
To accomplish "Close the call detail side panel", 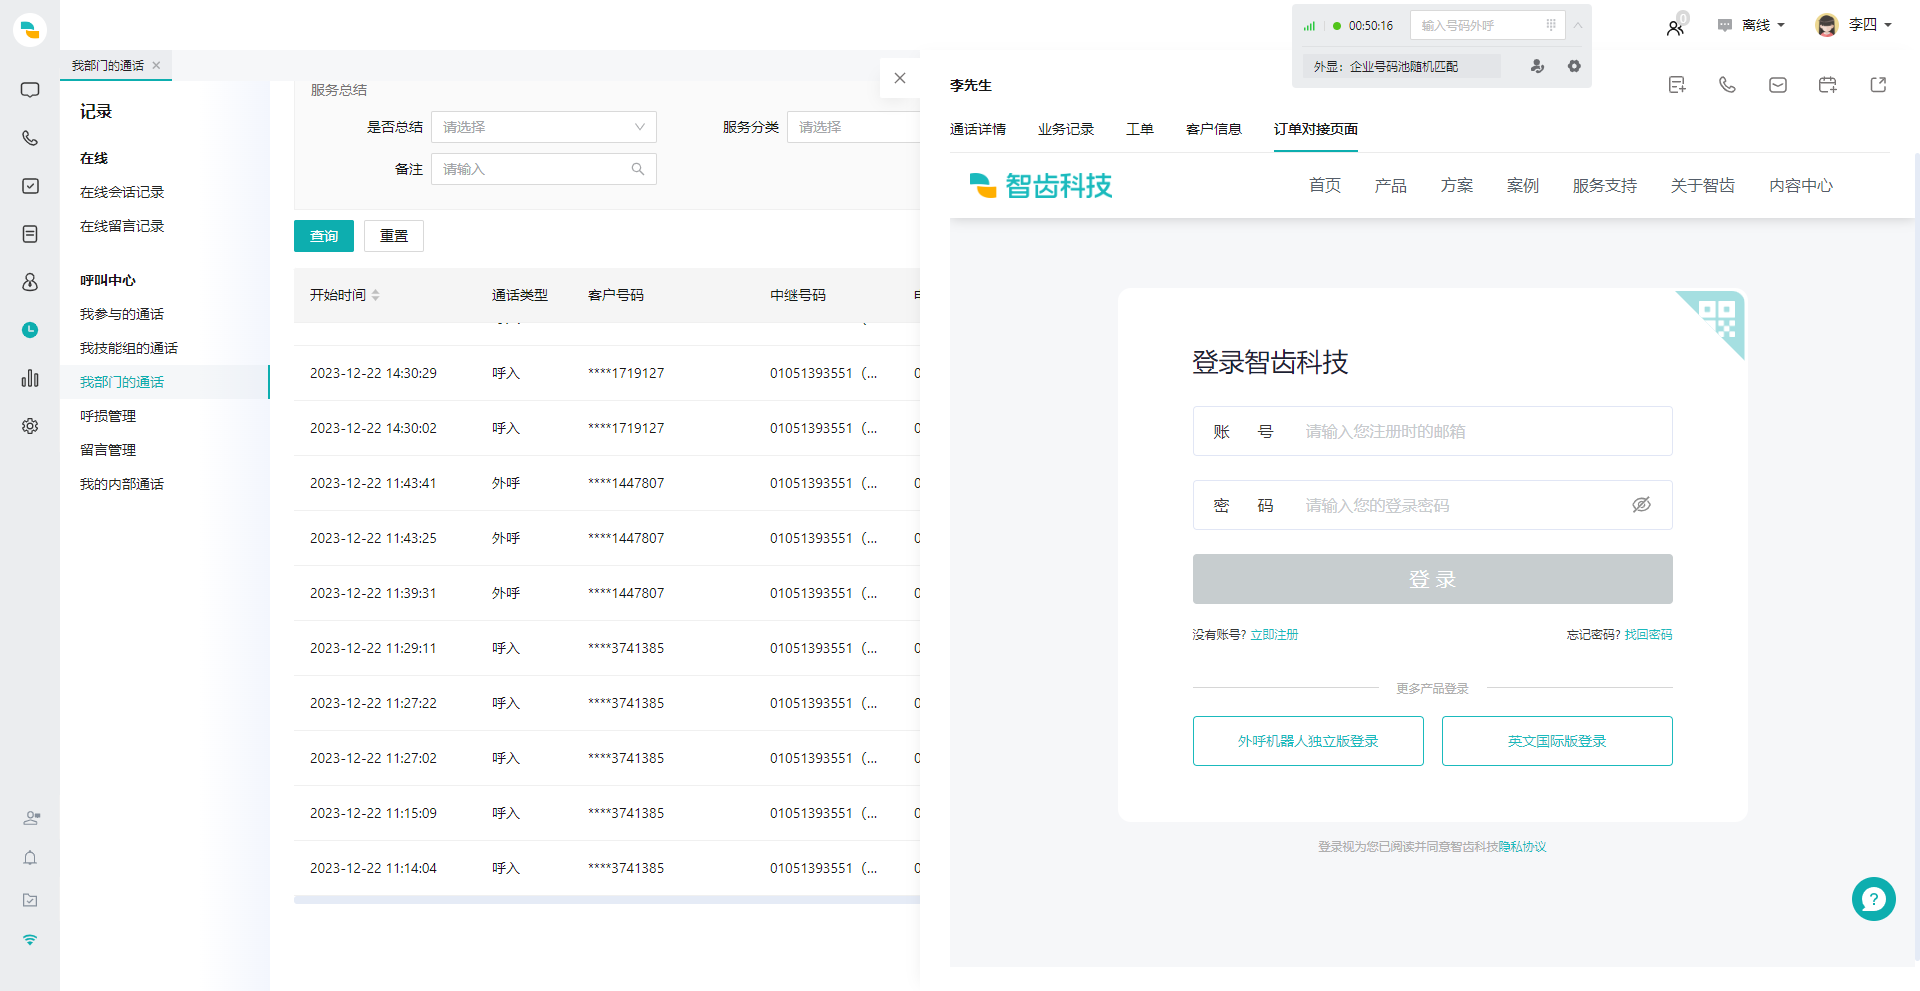I will click(900, 78).
